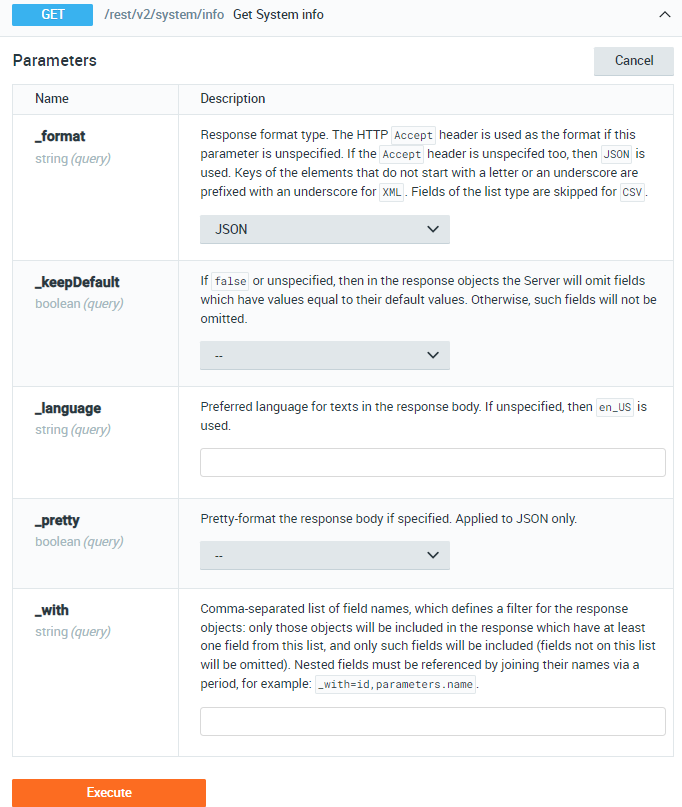Click inside the _language input field
682x807 pixels.
coord(432,462)
